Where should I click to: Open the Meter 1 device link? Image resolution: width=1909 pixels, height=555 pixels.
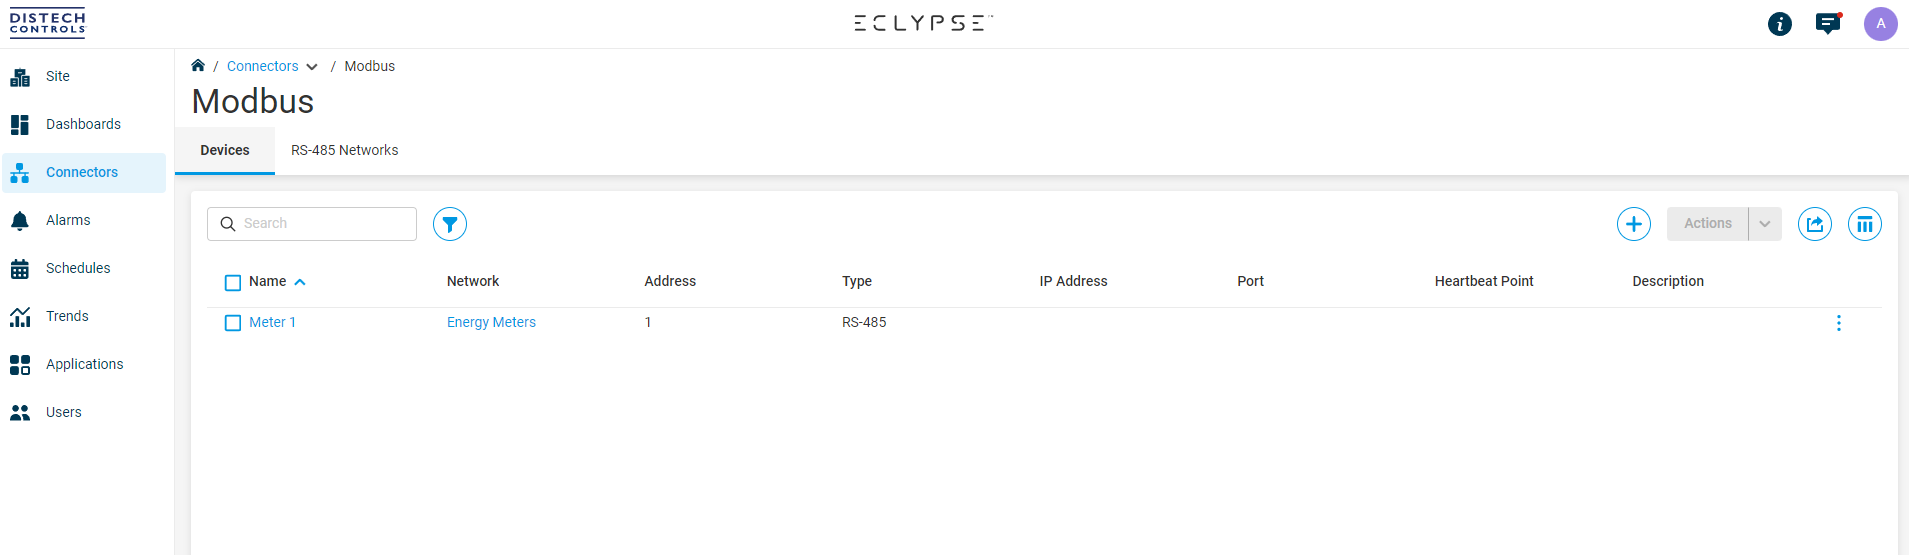point(272,322)
